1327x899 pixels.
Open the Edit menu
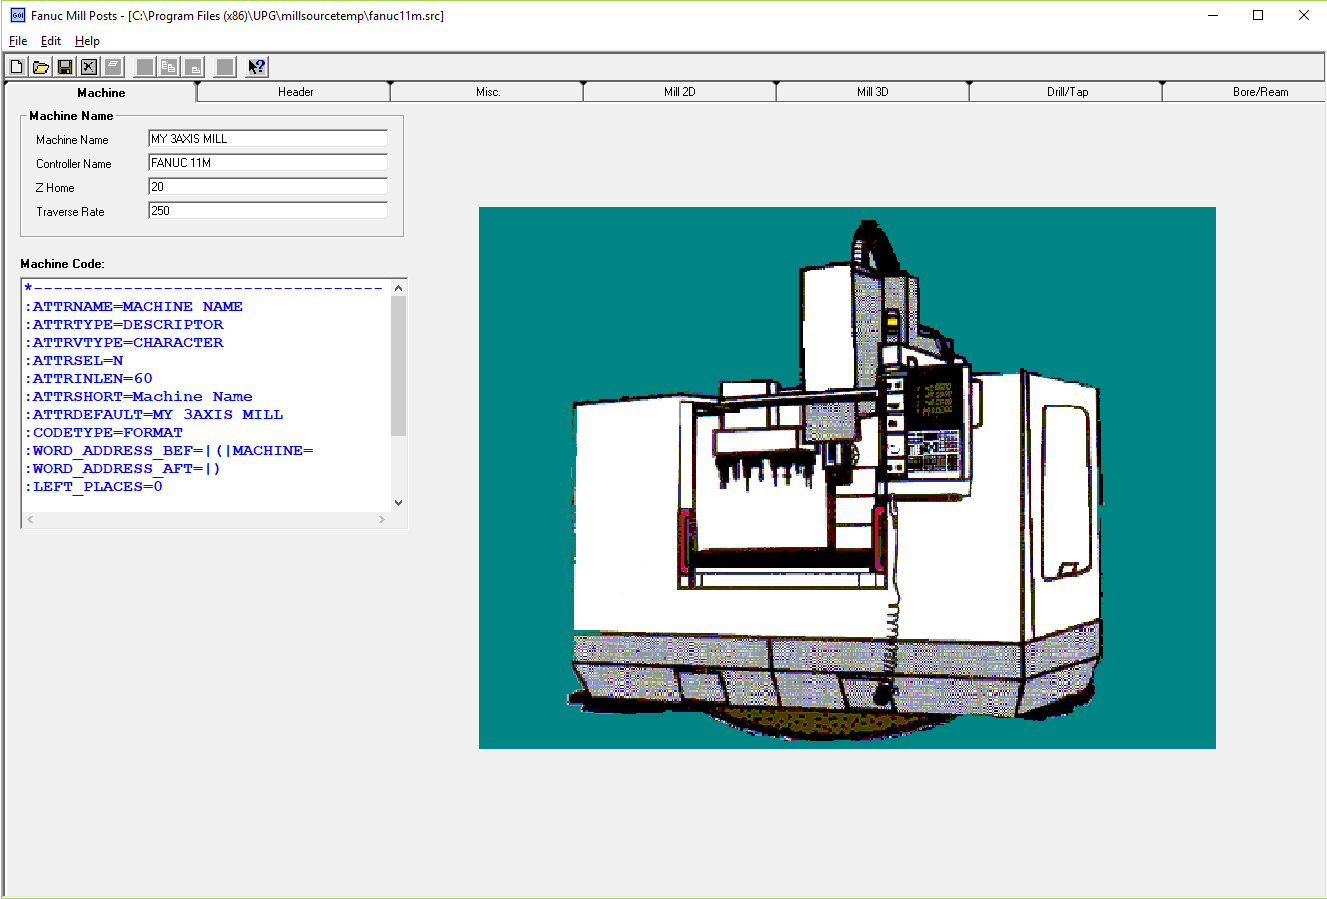51,41
